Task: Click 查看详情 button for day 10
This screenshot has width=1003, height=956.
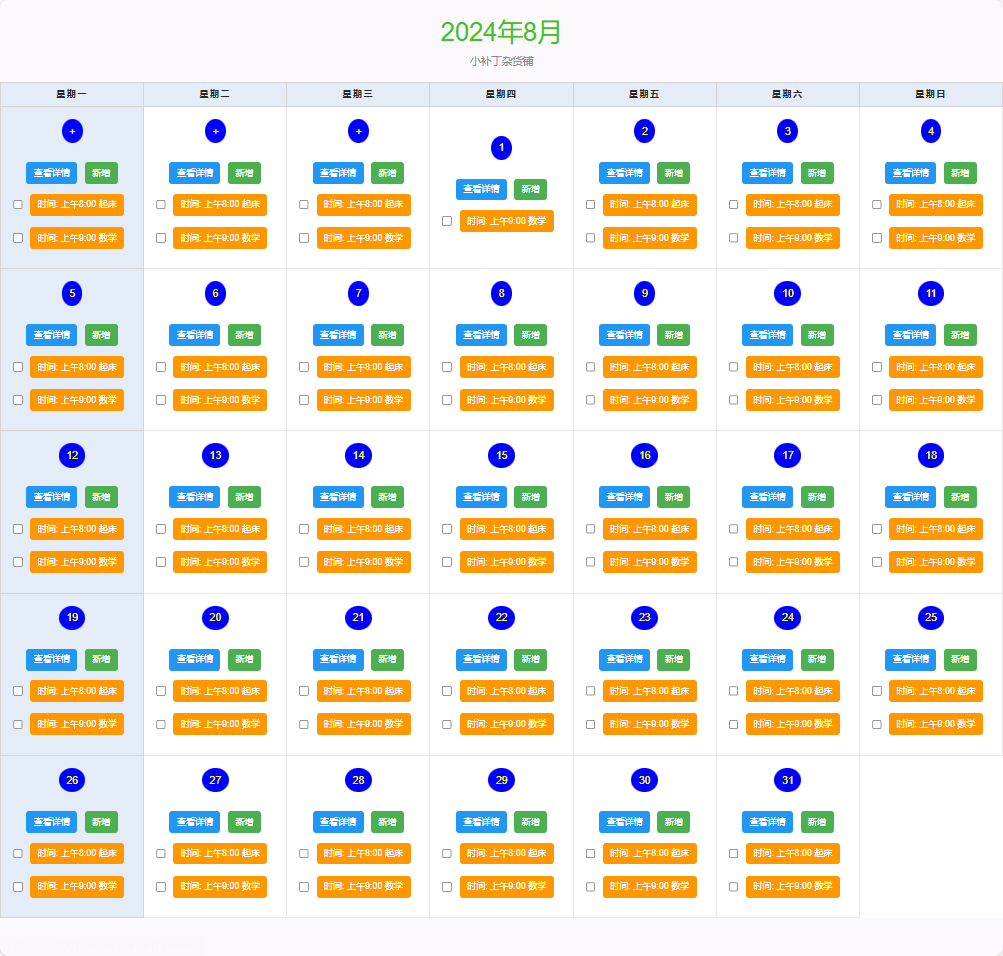Action: pos(768,335)
